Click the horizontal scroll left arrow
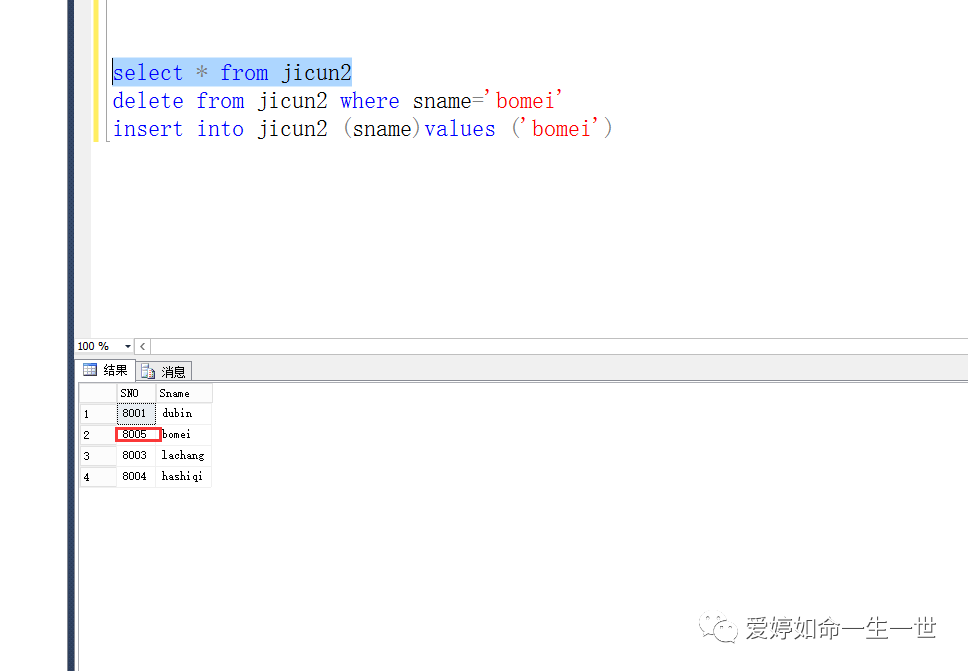The height and width of the screenshot is (671, 968). [x=143, y=346]
